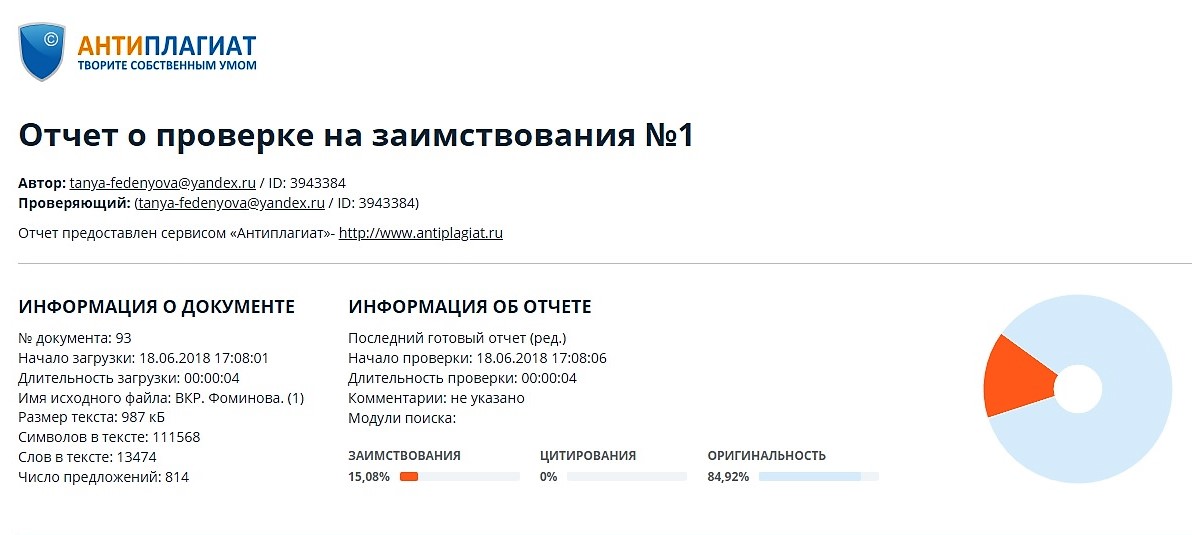Viewport: 1192px width, 535px height.
Task: Click the 'Последний готовый отчет (ред.)' text
Action: click(457, 338)
